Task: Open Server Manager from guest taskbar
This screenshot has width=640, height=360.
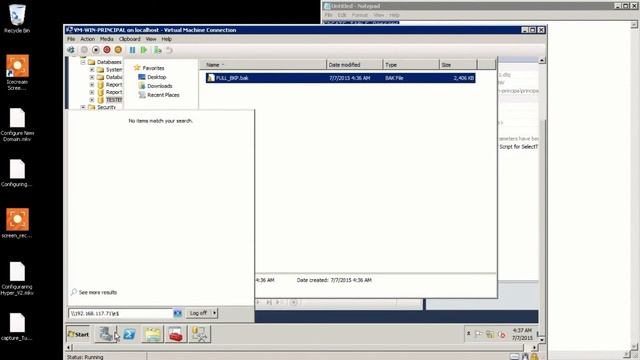Action: pyautogui.click(x=106, y=334)
